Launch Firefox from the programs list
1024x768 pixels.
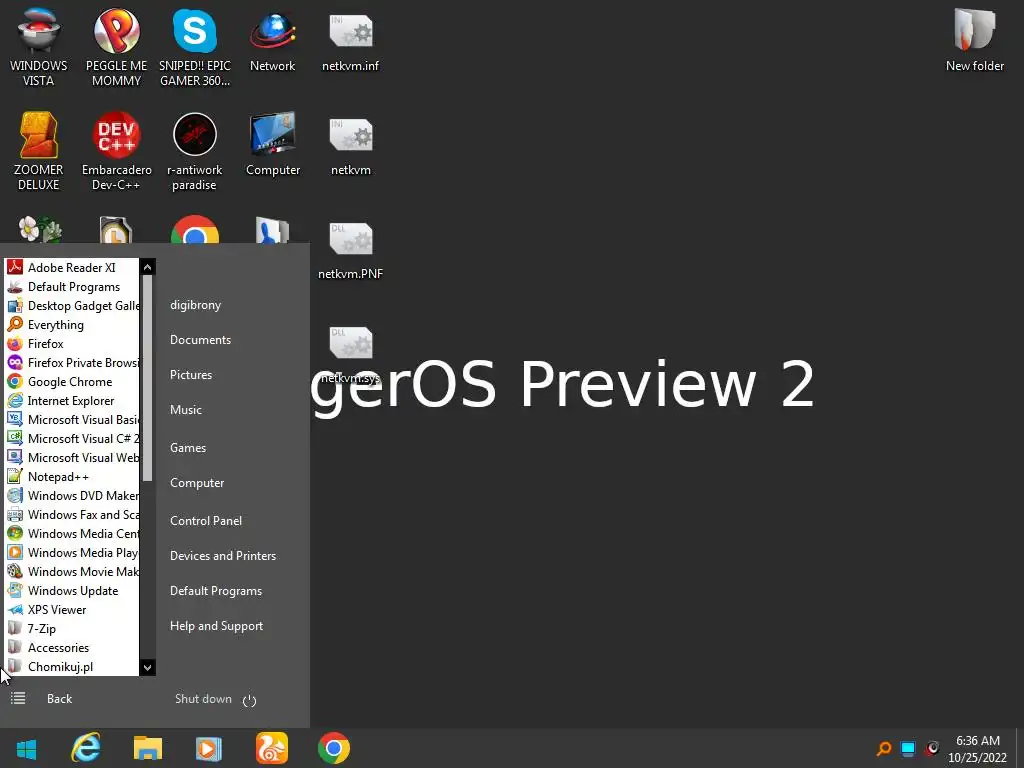tap(72, 343)
